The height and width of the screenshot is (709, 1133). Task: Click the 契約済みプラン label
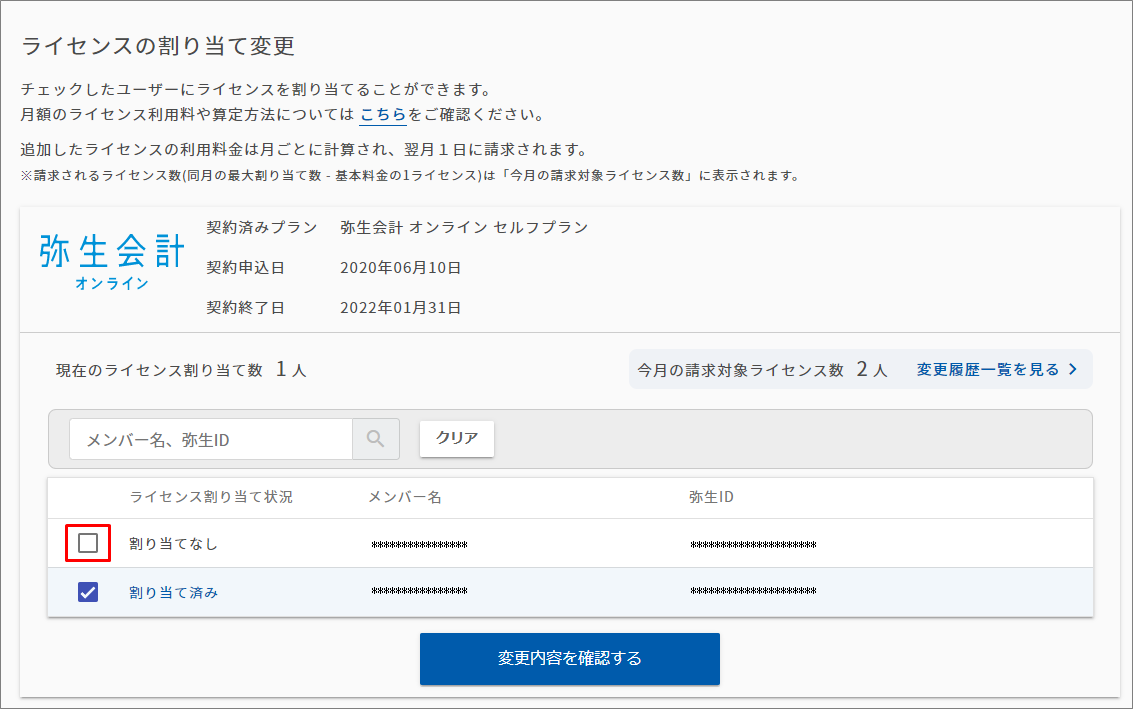[x=262, y=228]
